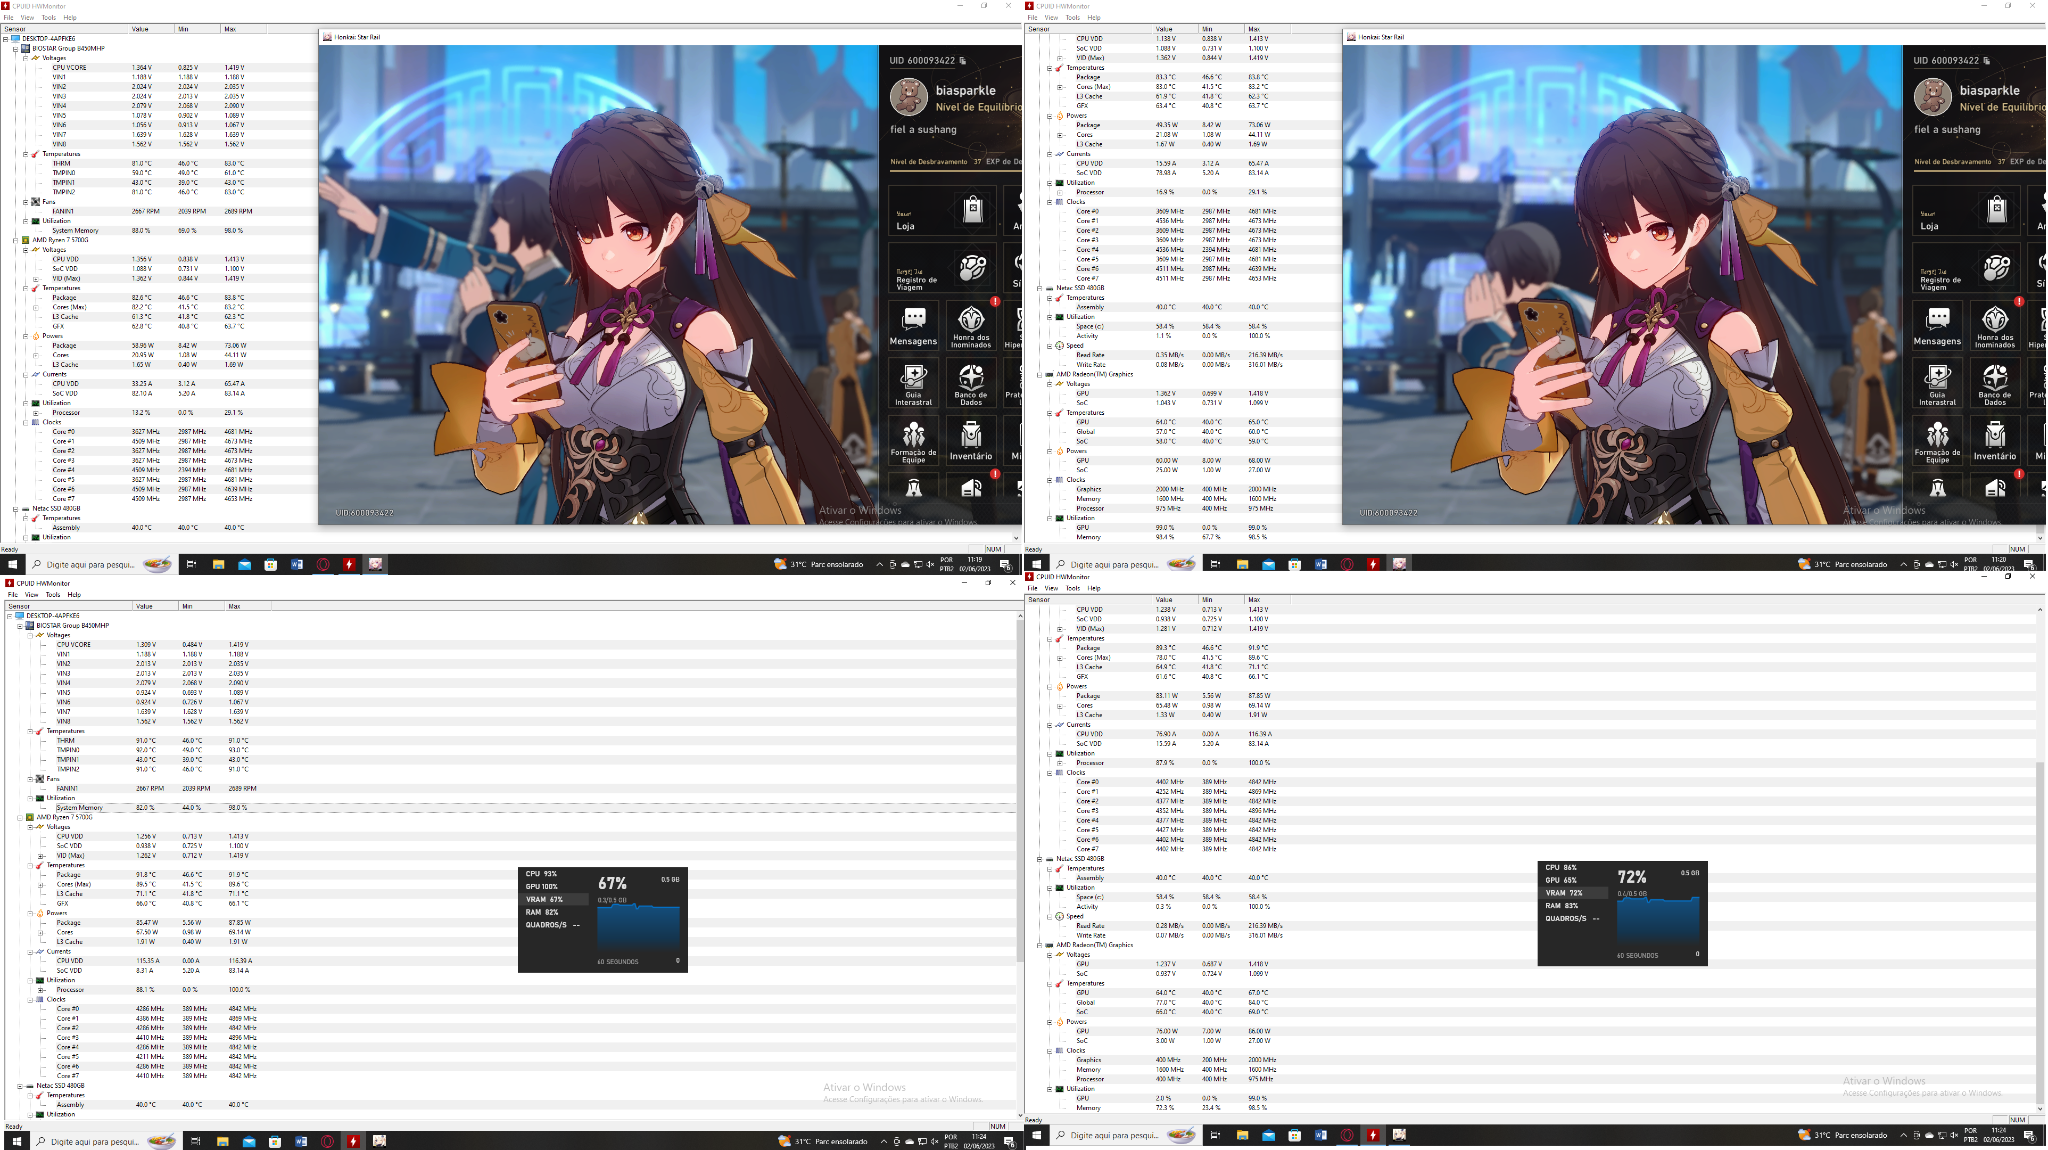Open Inventário in the top-right game window
The width and height of the screenshot is (2048, 1150).
tap(1994, 442)
